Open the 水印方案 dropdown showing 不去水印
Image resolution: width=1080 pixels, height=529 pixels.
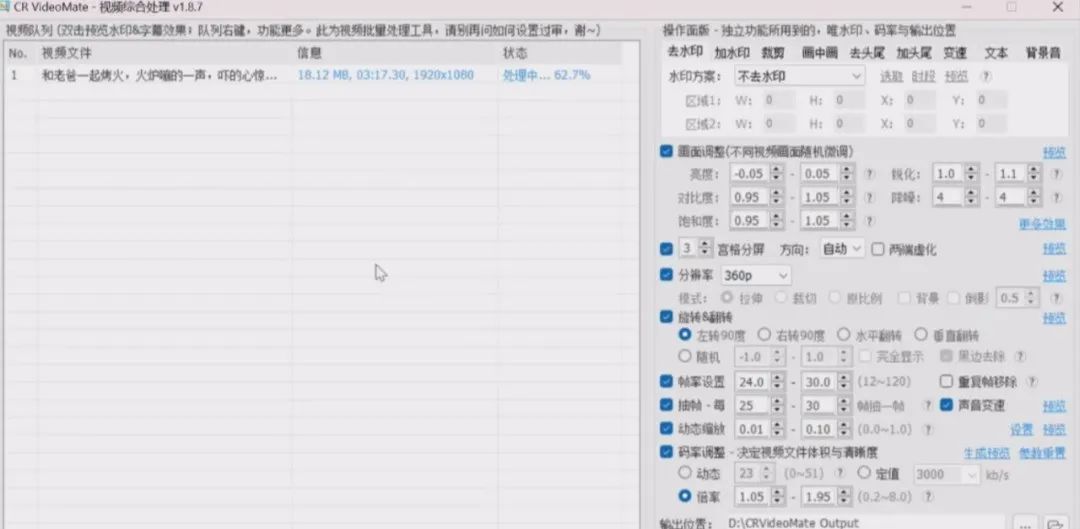799,76
